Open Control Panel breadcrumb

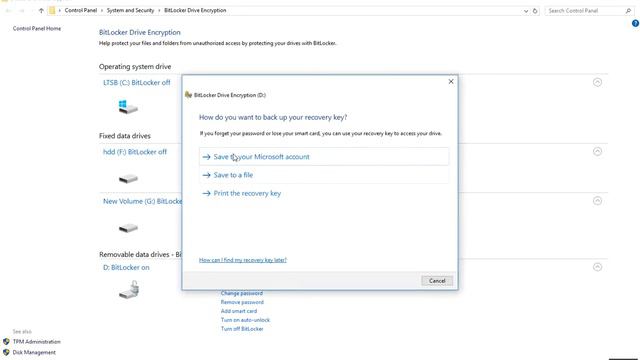[80, 11]
